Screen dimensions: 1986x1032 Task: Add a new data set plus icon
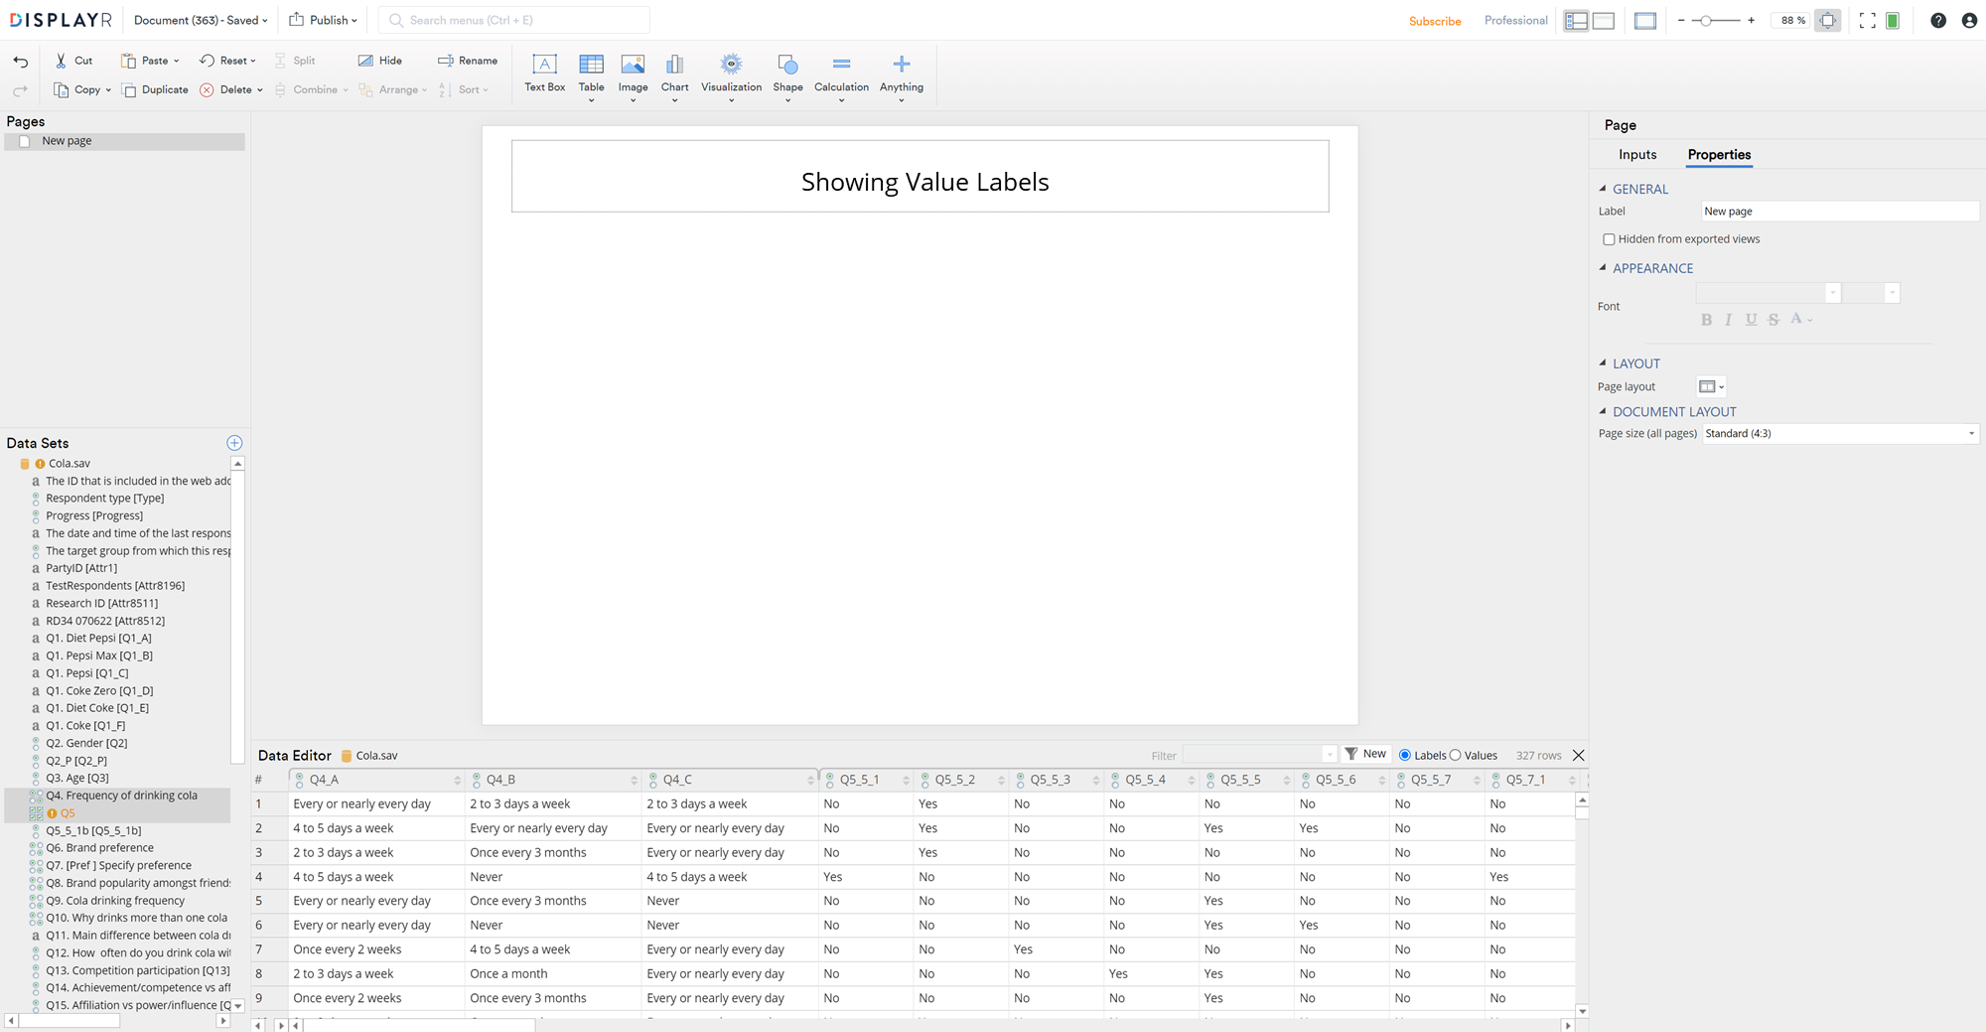tap(234, 443)
